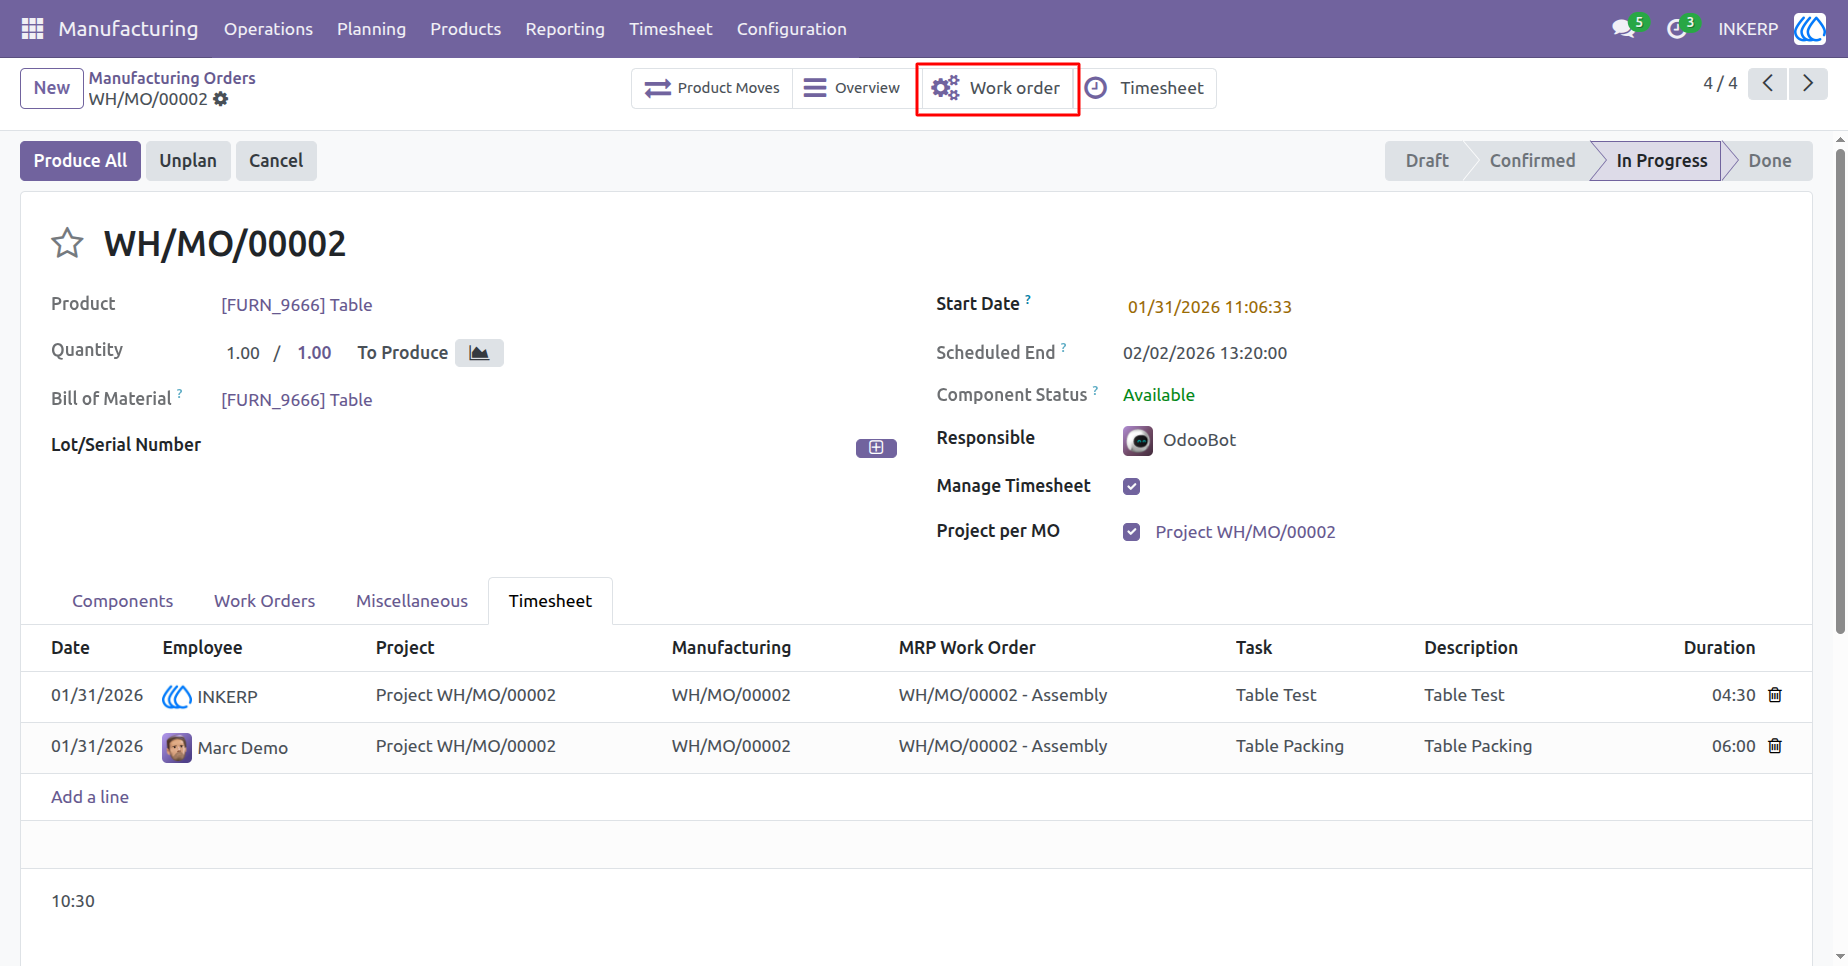Click the OdooBot responsible field
1848x966 pixels.
point(1199,440)
